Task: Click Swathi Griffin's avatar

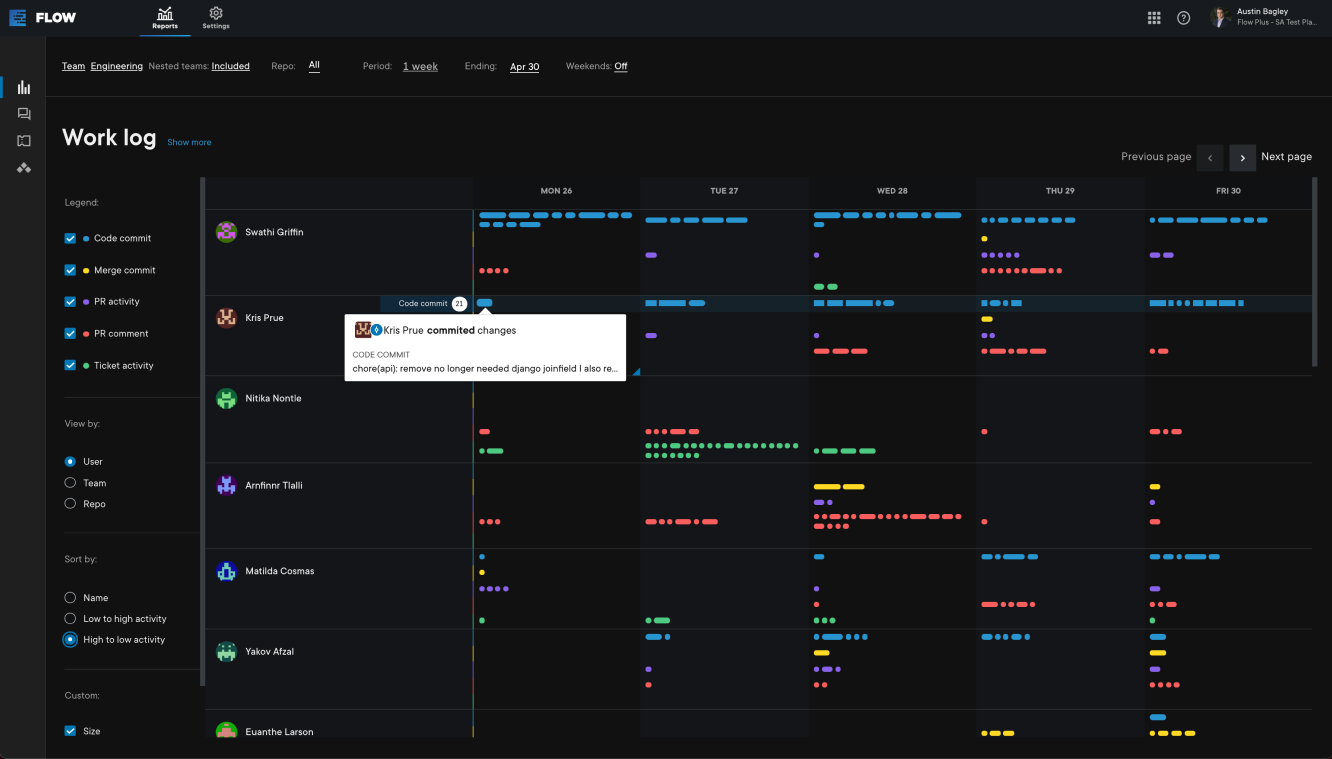Action: [x=227, y=232]
